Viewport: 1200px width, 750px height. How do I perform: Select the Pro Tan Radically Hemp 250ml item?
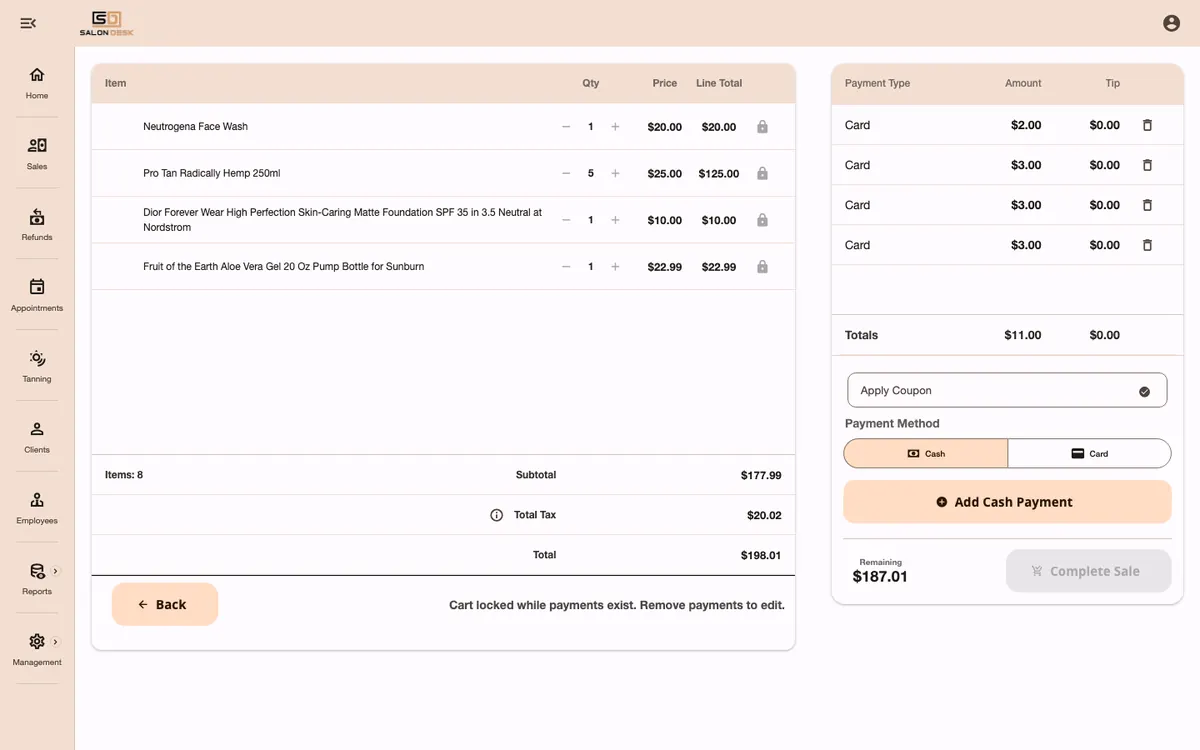click(x=212, y=173)
